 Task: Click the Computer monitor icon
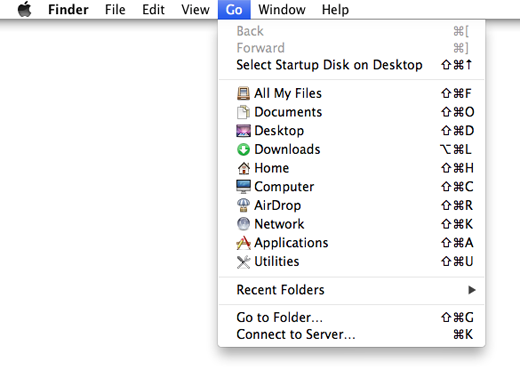click(x=243, y=187)
